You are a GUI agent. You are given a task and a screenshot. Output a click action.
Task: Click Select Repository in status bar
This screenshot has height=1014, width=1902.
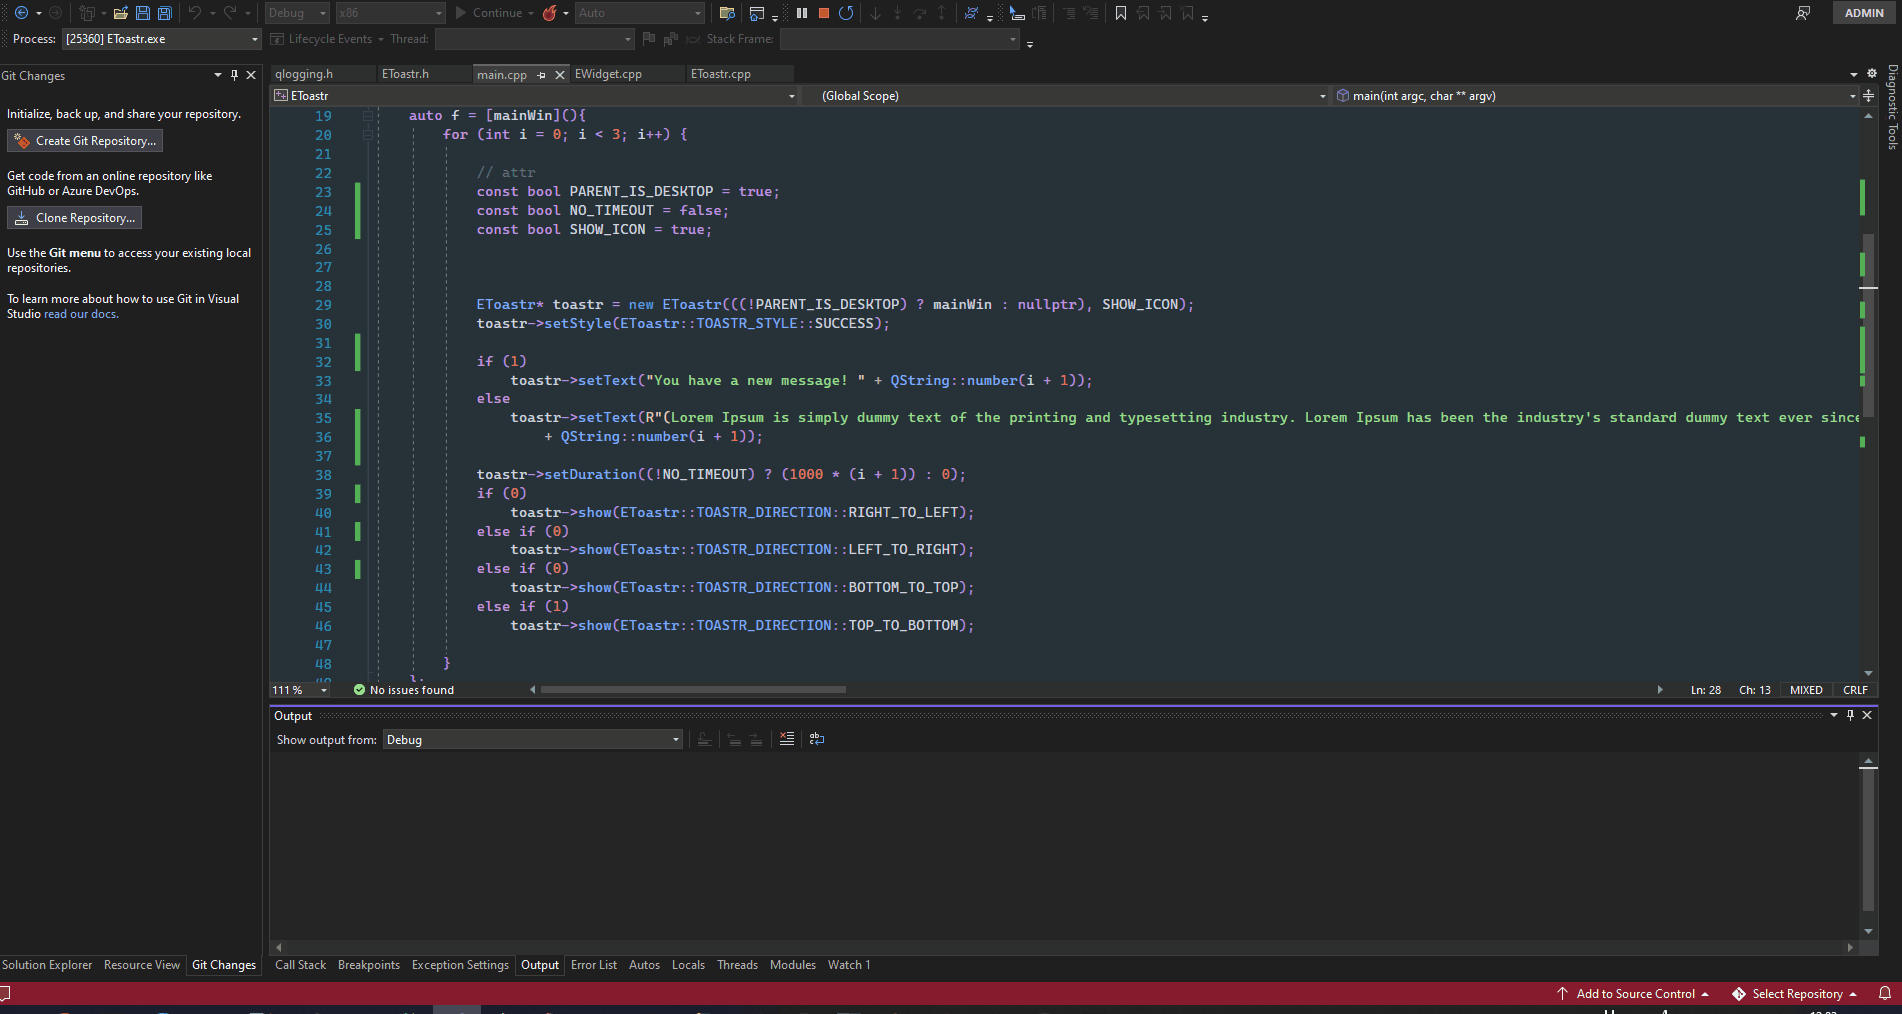[x=1795, y=994]
